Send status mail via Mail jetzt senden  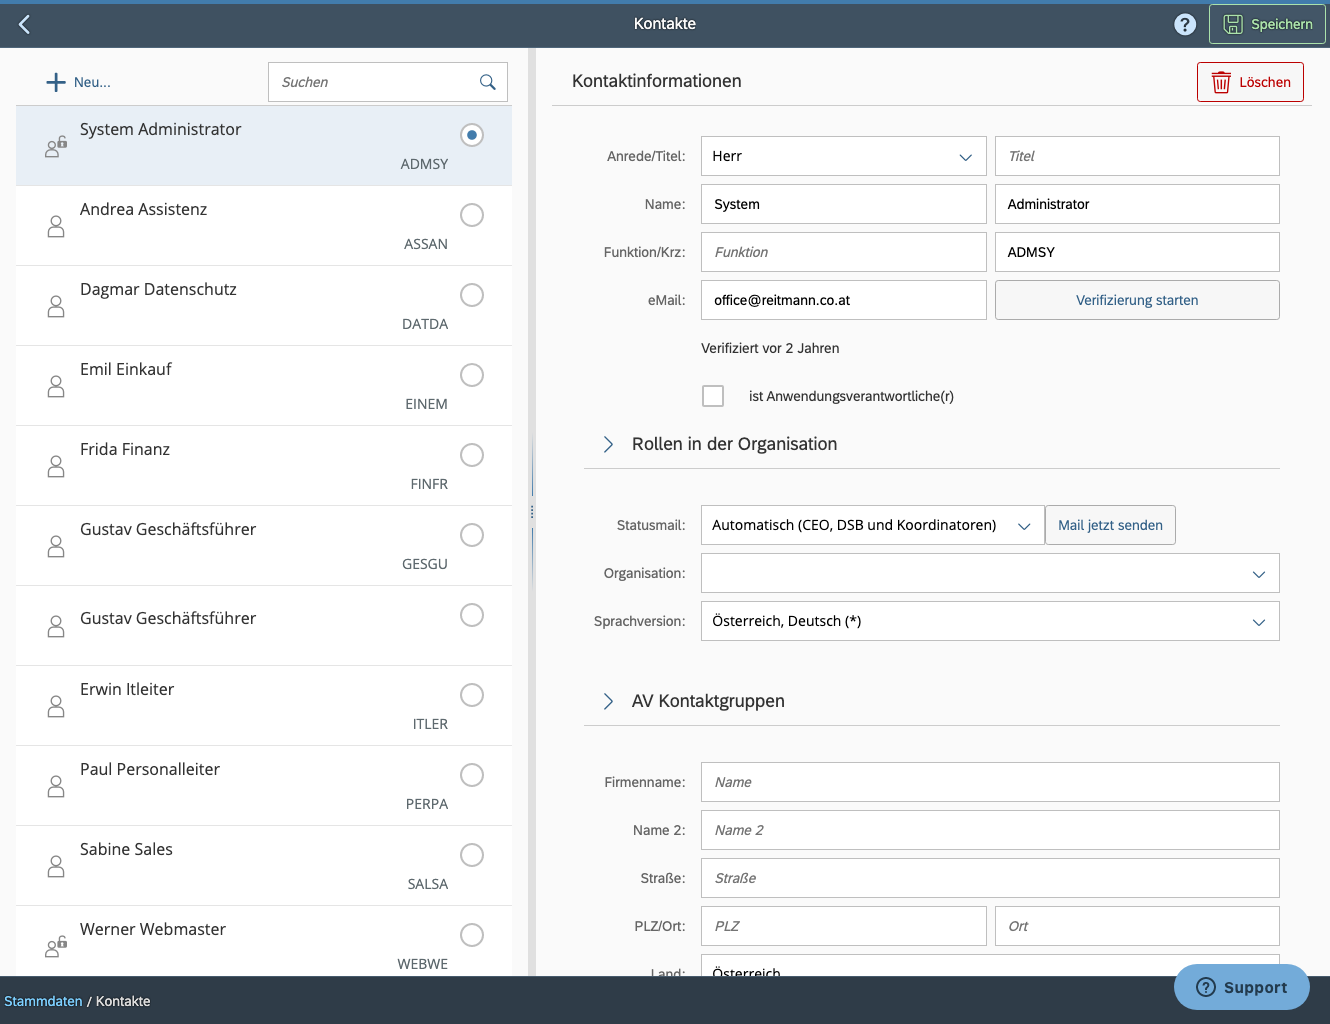(1110, 524)
